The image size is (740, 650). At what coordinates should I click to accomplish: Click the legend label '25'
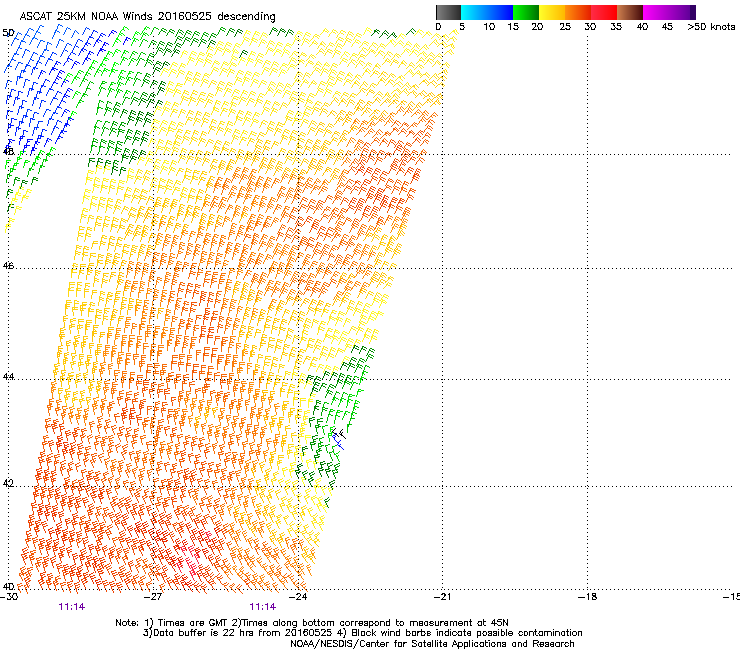[565, 27]
